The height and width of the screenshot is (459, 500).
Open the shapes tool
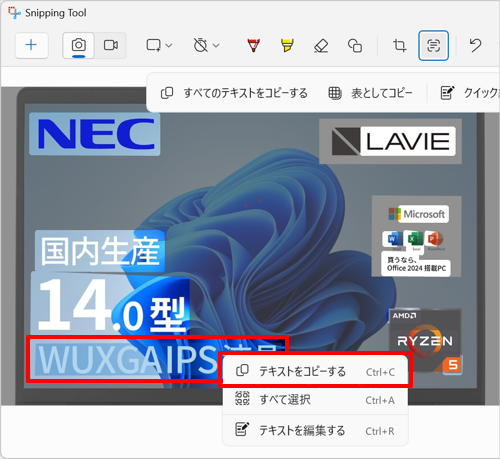click(355, 45)
